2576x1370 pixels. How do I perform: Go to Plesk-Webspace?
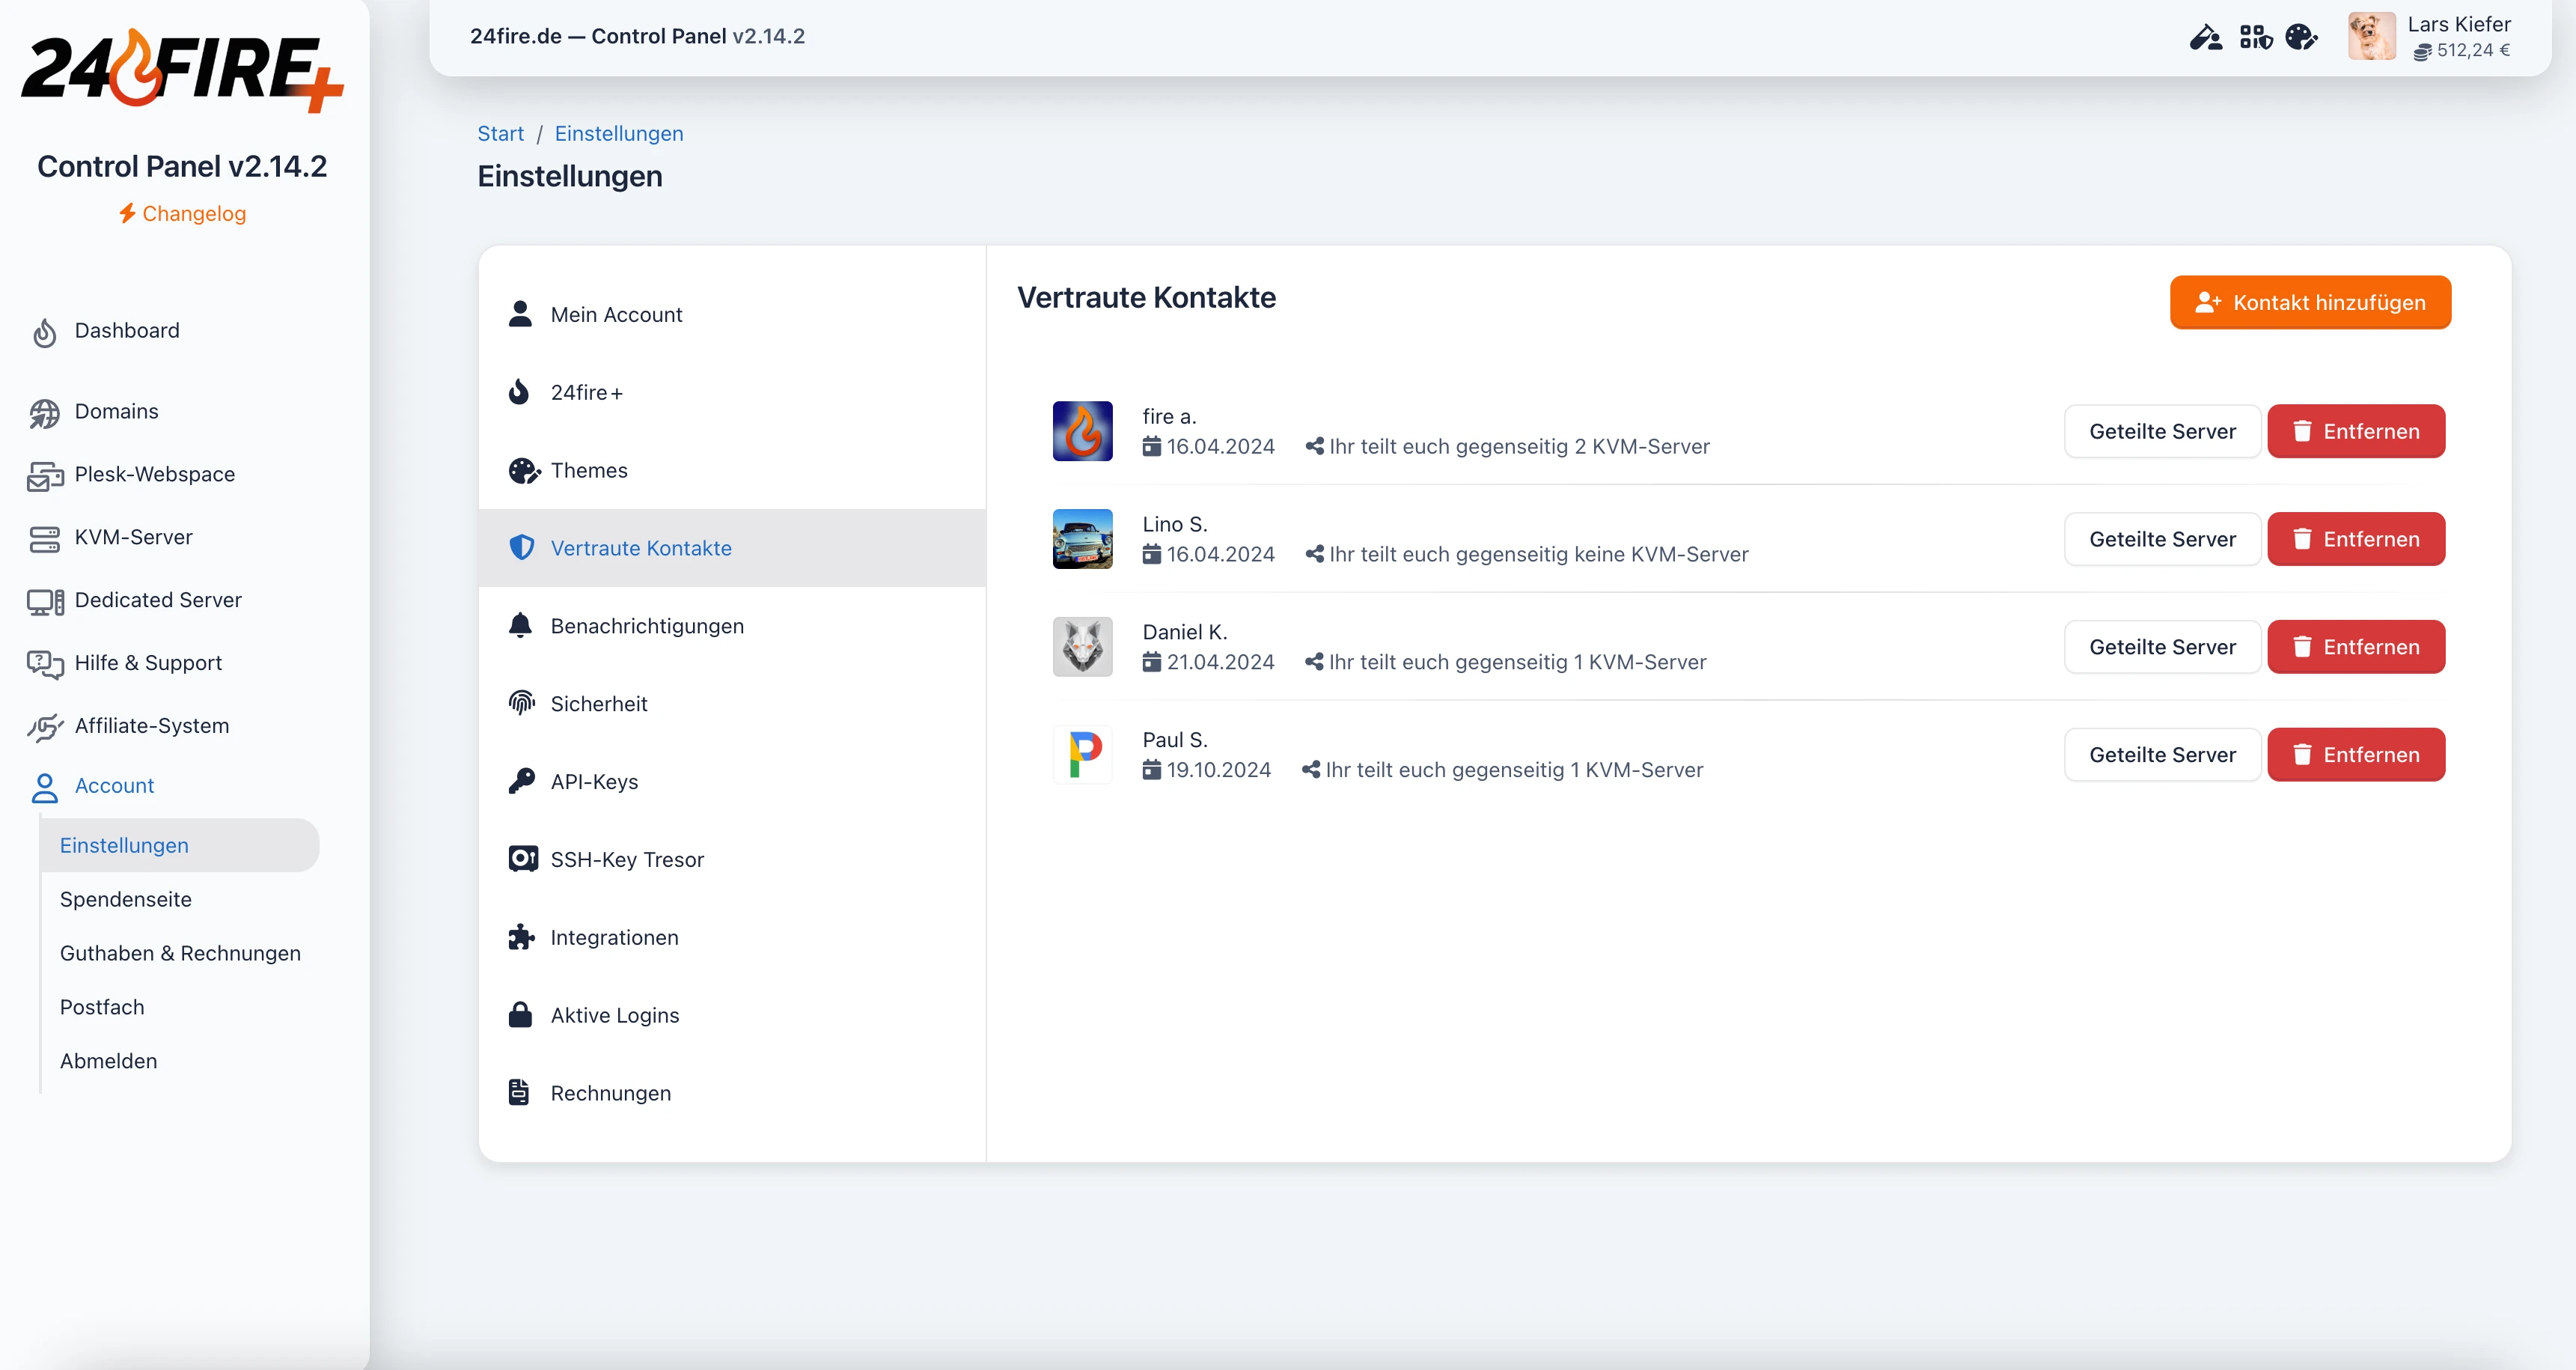tap(155, 474)
